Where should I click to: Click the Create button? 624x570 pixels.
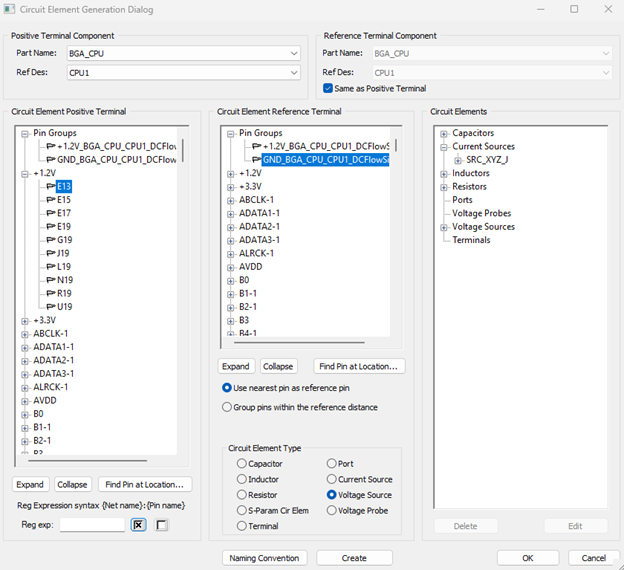354,558
